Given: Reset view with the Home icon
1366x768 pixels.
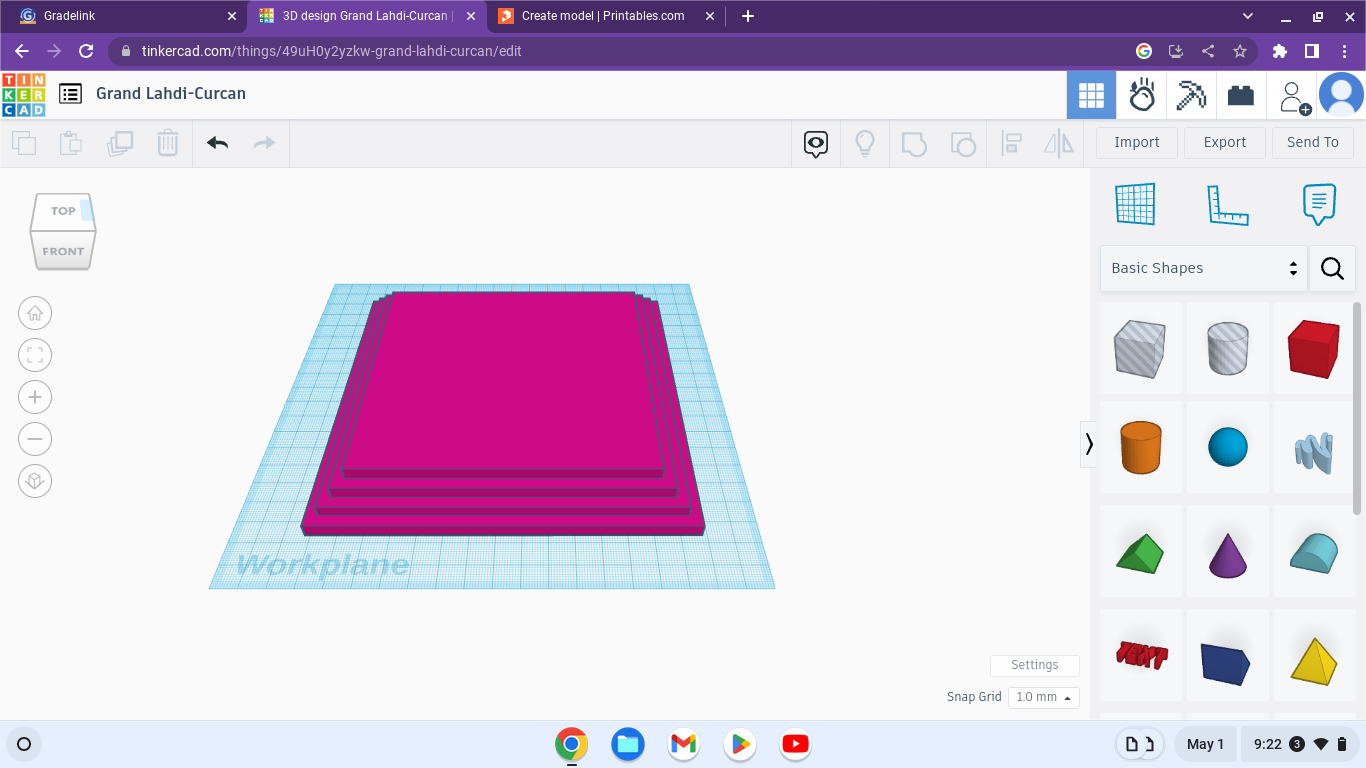Looking at the screenshot, I should 35,313.
